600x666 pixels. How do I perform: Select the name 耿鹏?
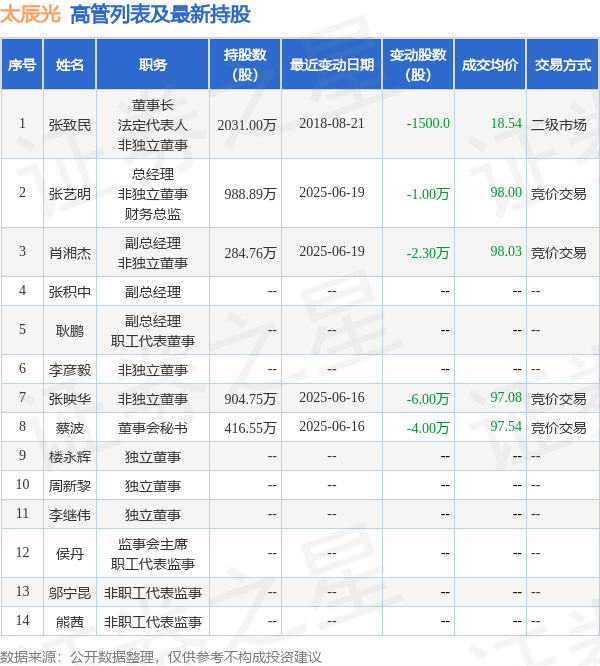pyautogui.click(x=70, y=330)
